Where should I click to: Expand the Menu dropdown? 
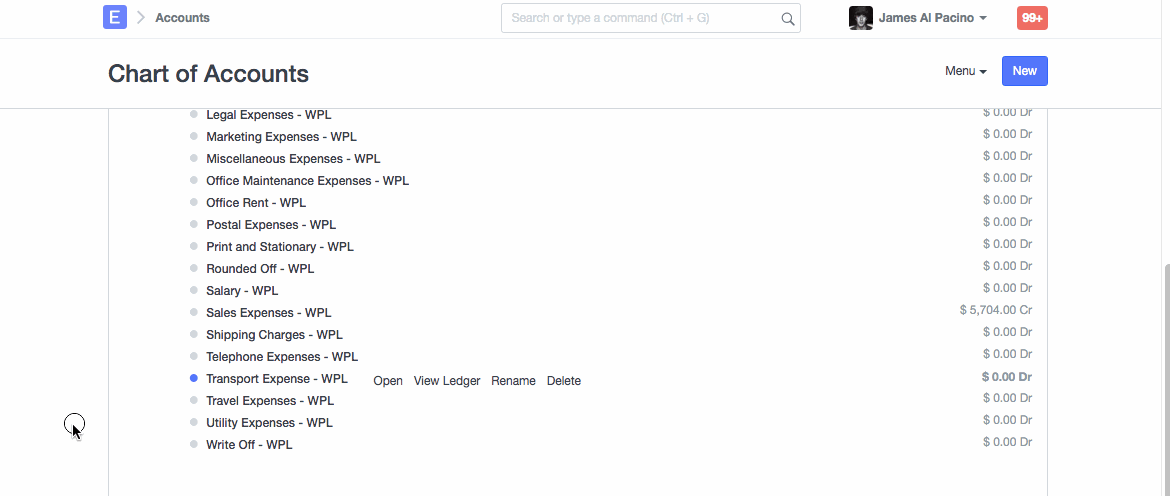pos(965,71)
